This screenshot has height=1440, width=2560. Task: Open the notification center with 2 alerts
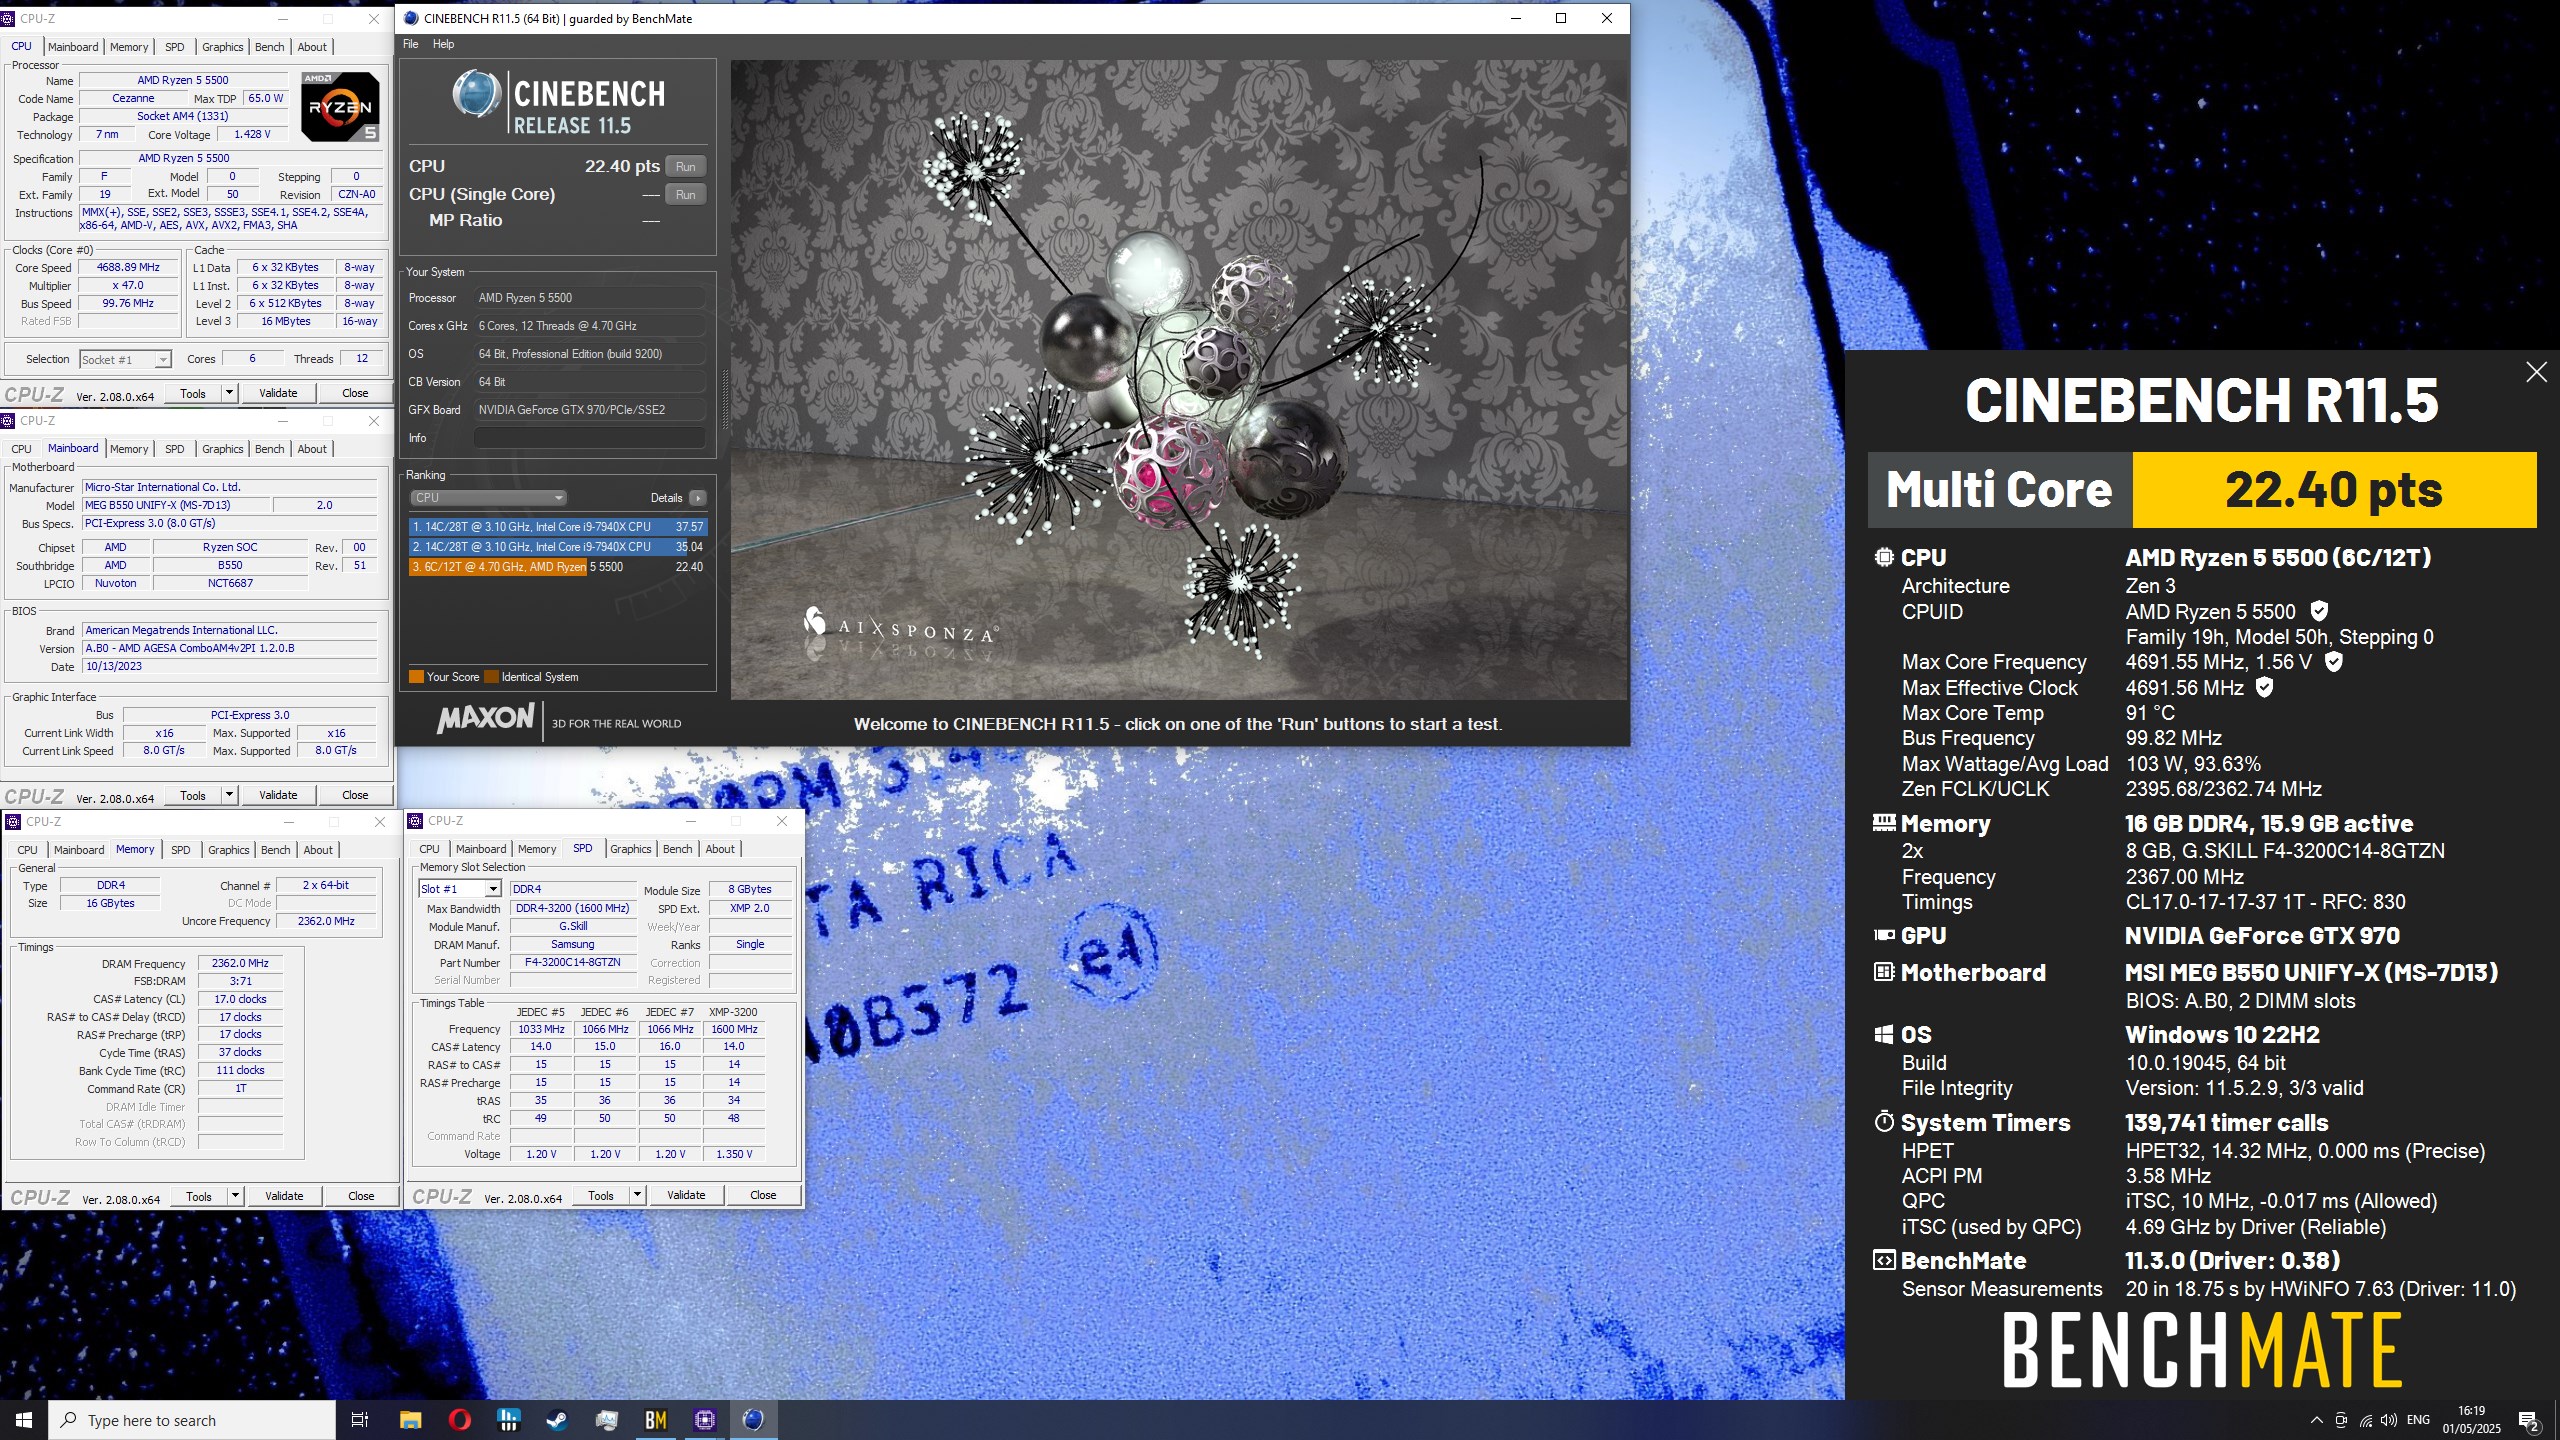[x=2528, y=1420]
